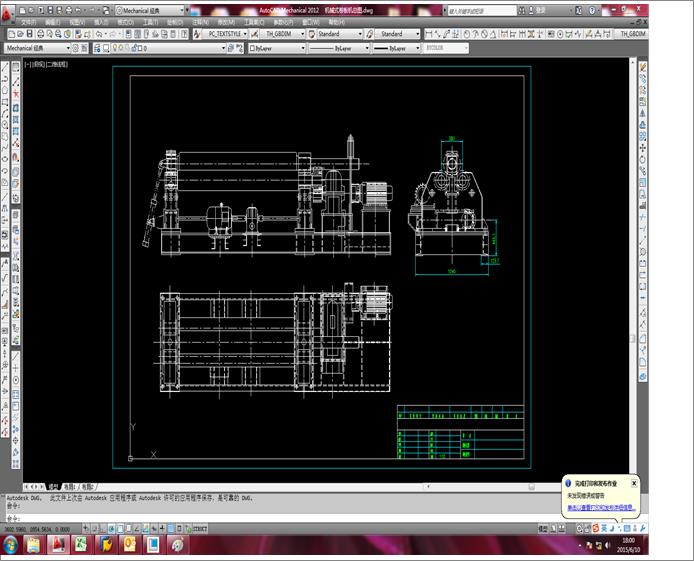Open the sixth menu (Tools) in the menu bar

pos(150,22)
